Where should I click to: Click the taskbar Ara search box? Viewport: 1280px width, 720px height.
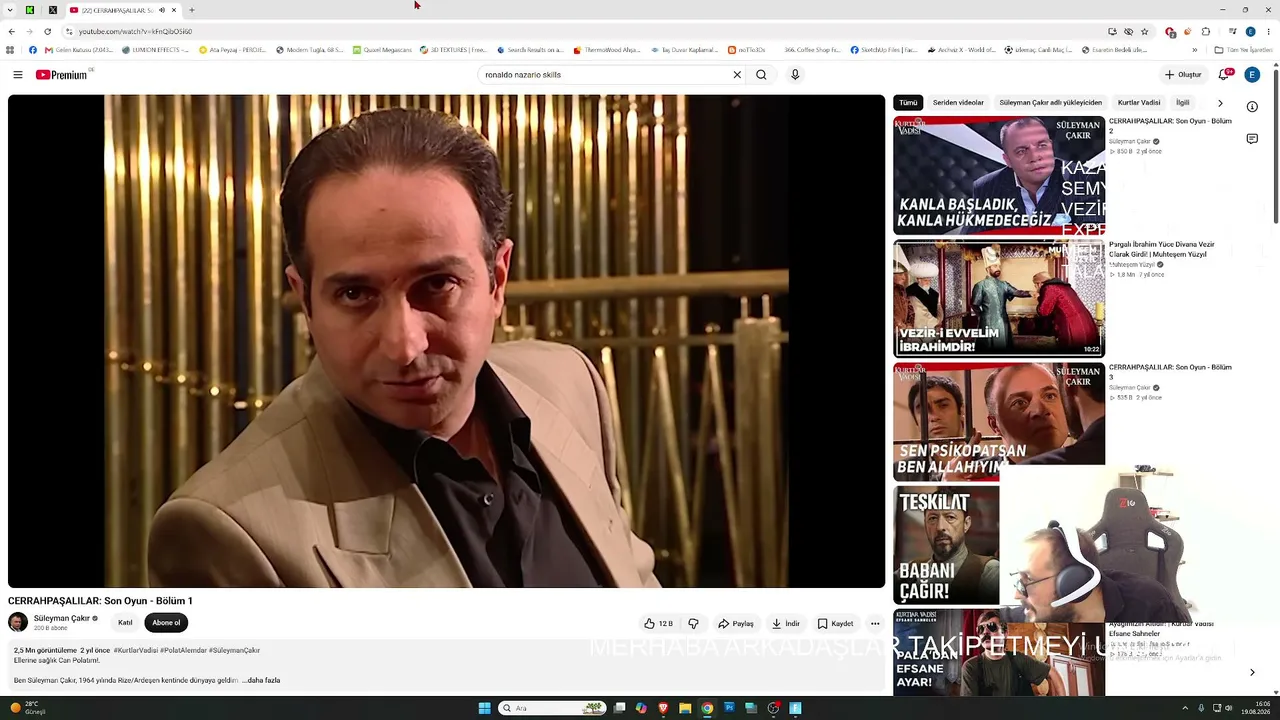[x=553, y=708]
